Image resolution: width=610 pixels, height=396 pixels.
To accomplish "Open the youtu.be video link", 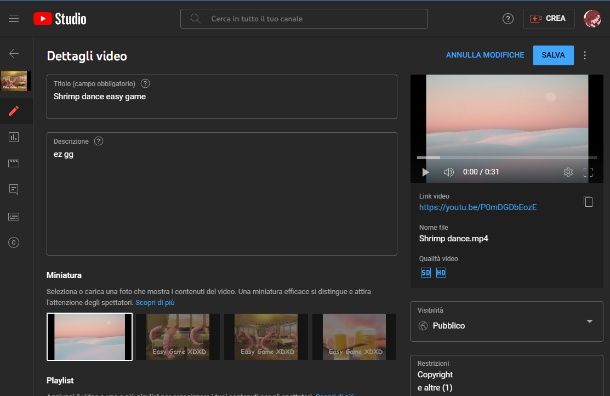I will click(478, 207).
